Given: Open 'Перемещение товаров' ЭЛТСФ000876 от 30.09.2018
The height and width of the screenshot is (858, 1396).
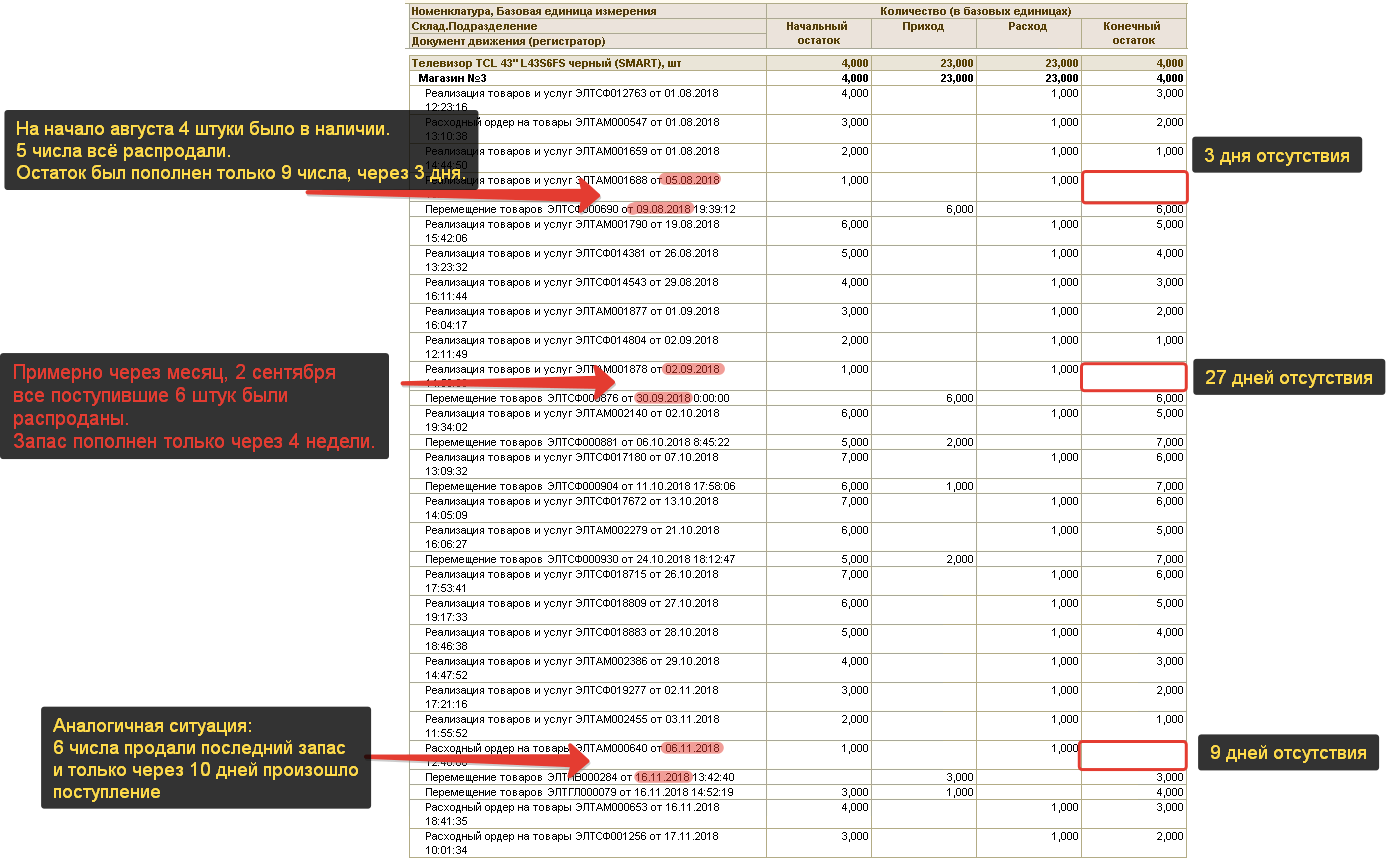Looking at the screenshot, I should click(x=577, y=398).
